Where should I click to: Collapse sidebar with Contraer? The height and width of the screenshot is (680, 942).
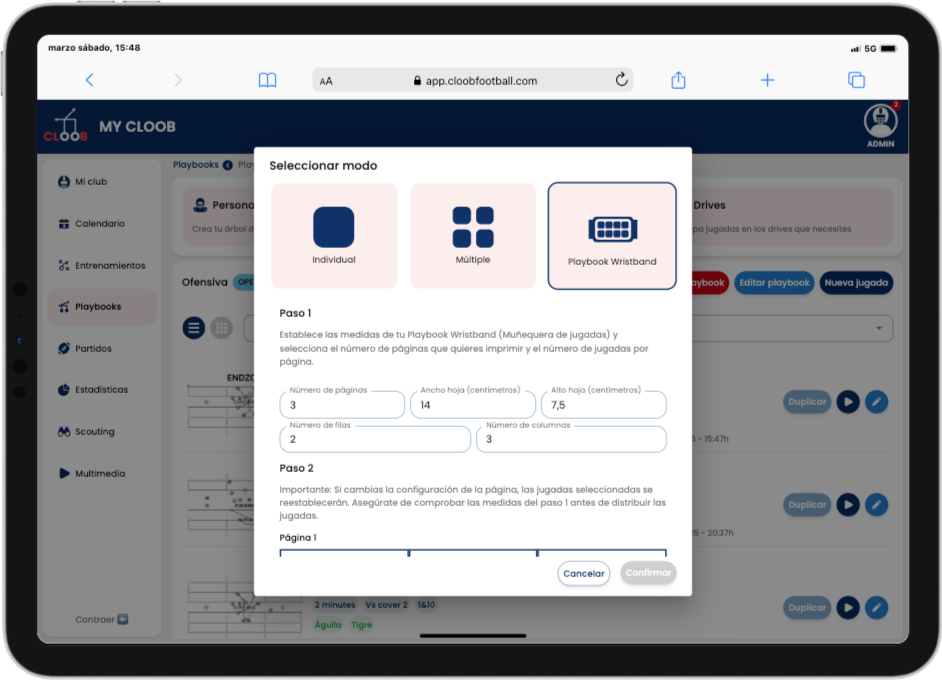101,620
